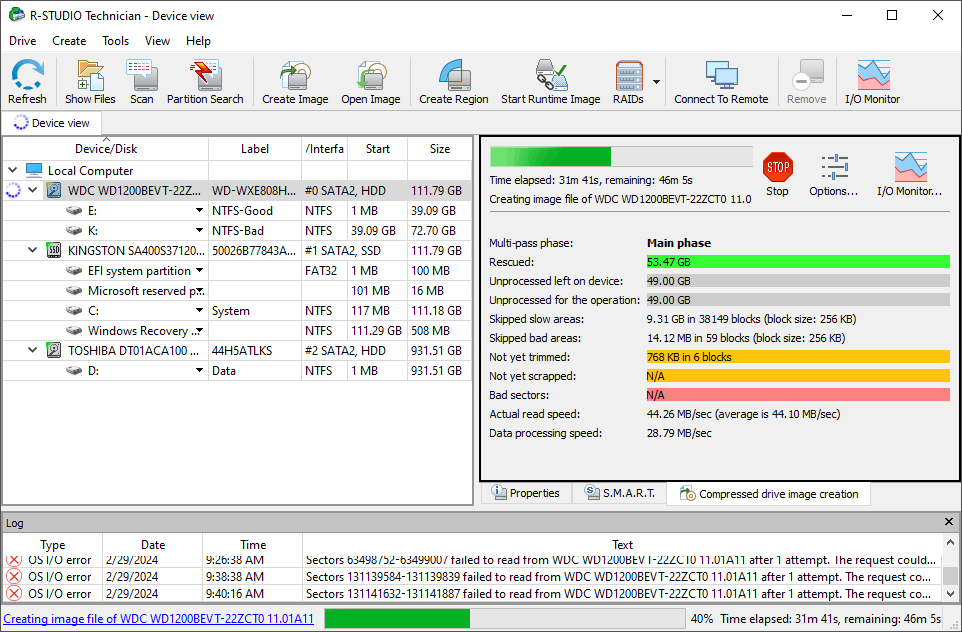
Task: Click the green Rescued 53.47 GB bar
Action: tap(798, 262)
